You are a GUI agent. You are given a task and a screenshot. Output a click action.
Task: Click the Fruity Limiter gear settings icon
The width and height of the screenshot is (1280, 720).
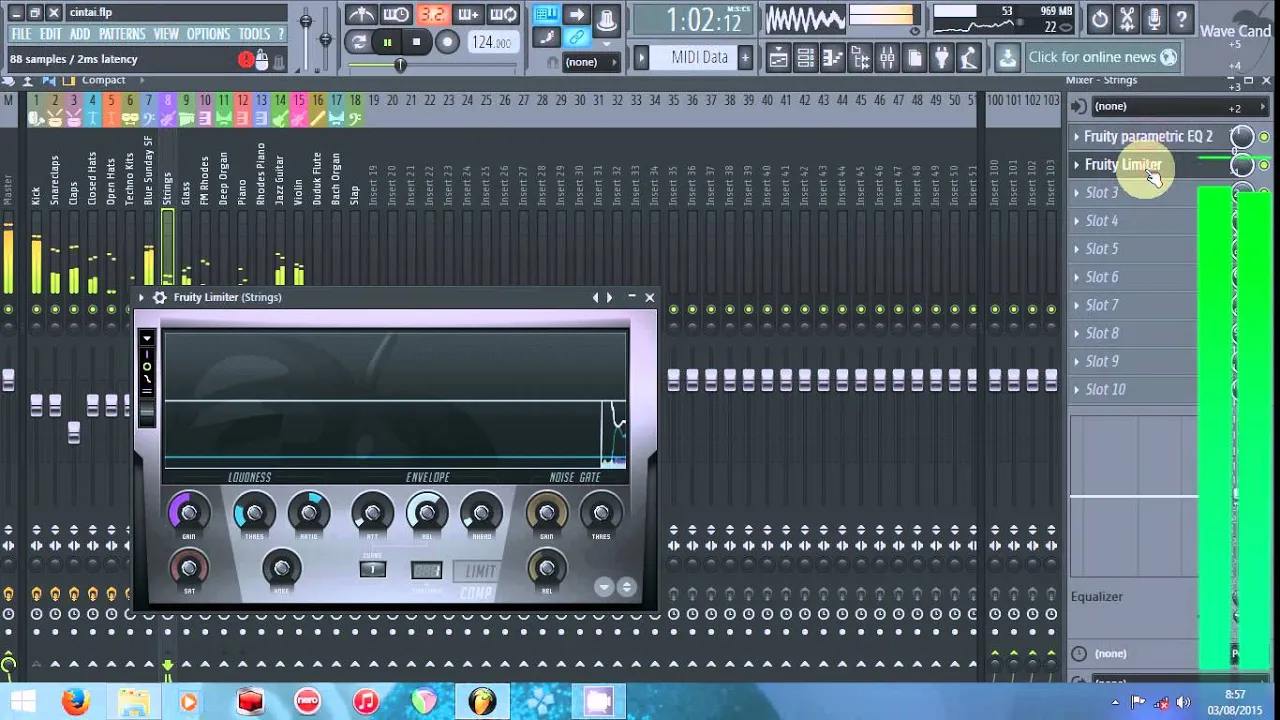coord(160,298)
